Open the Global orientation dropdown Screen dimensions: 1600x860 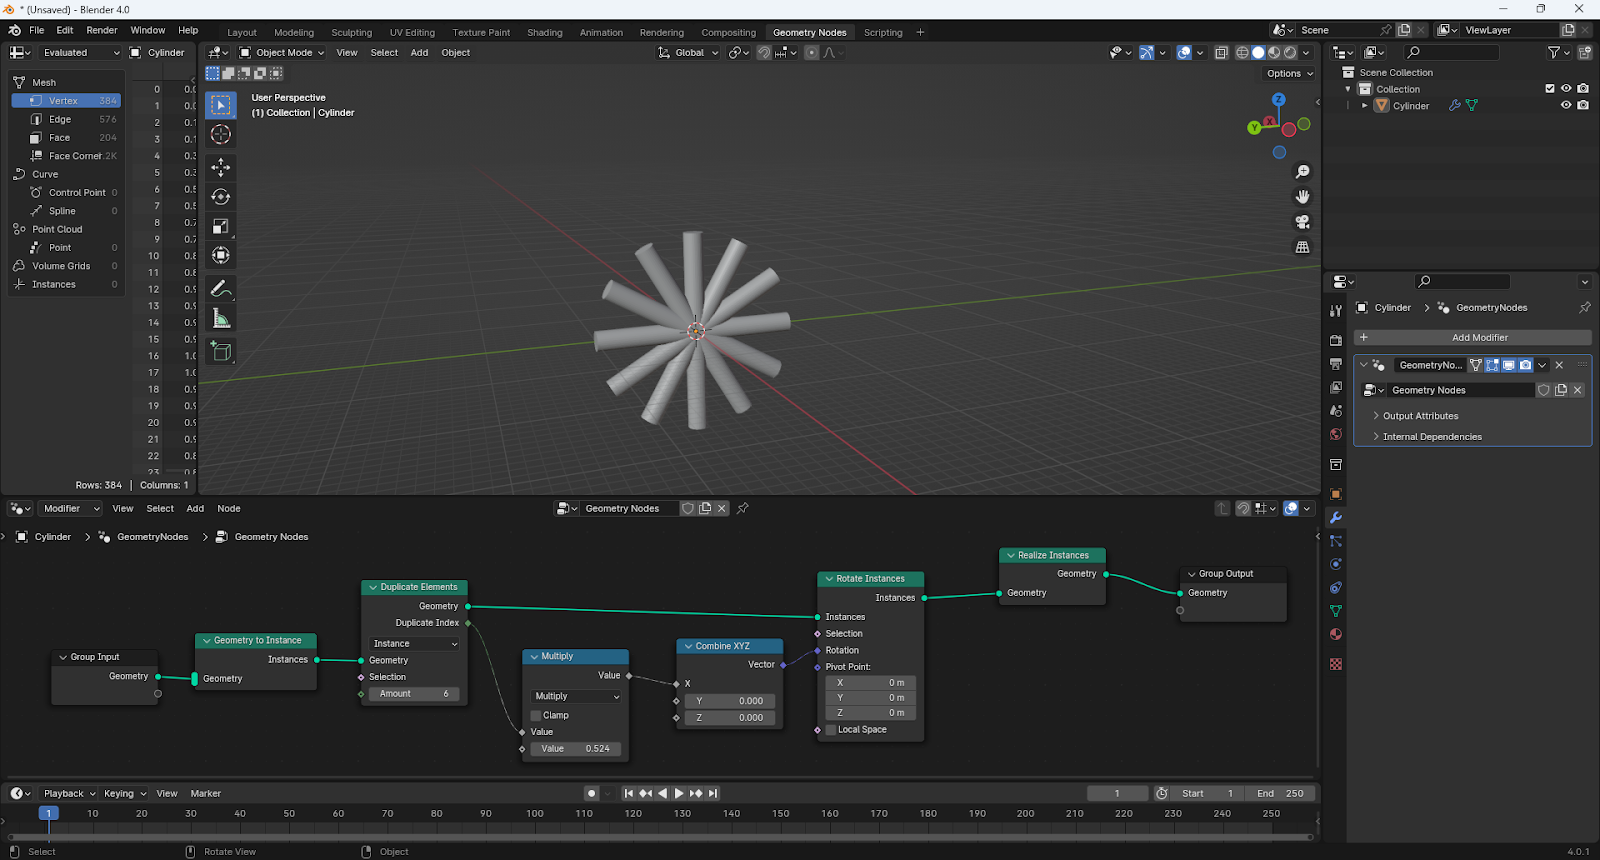[x=688, y=53]
